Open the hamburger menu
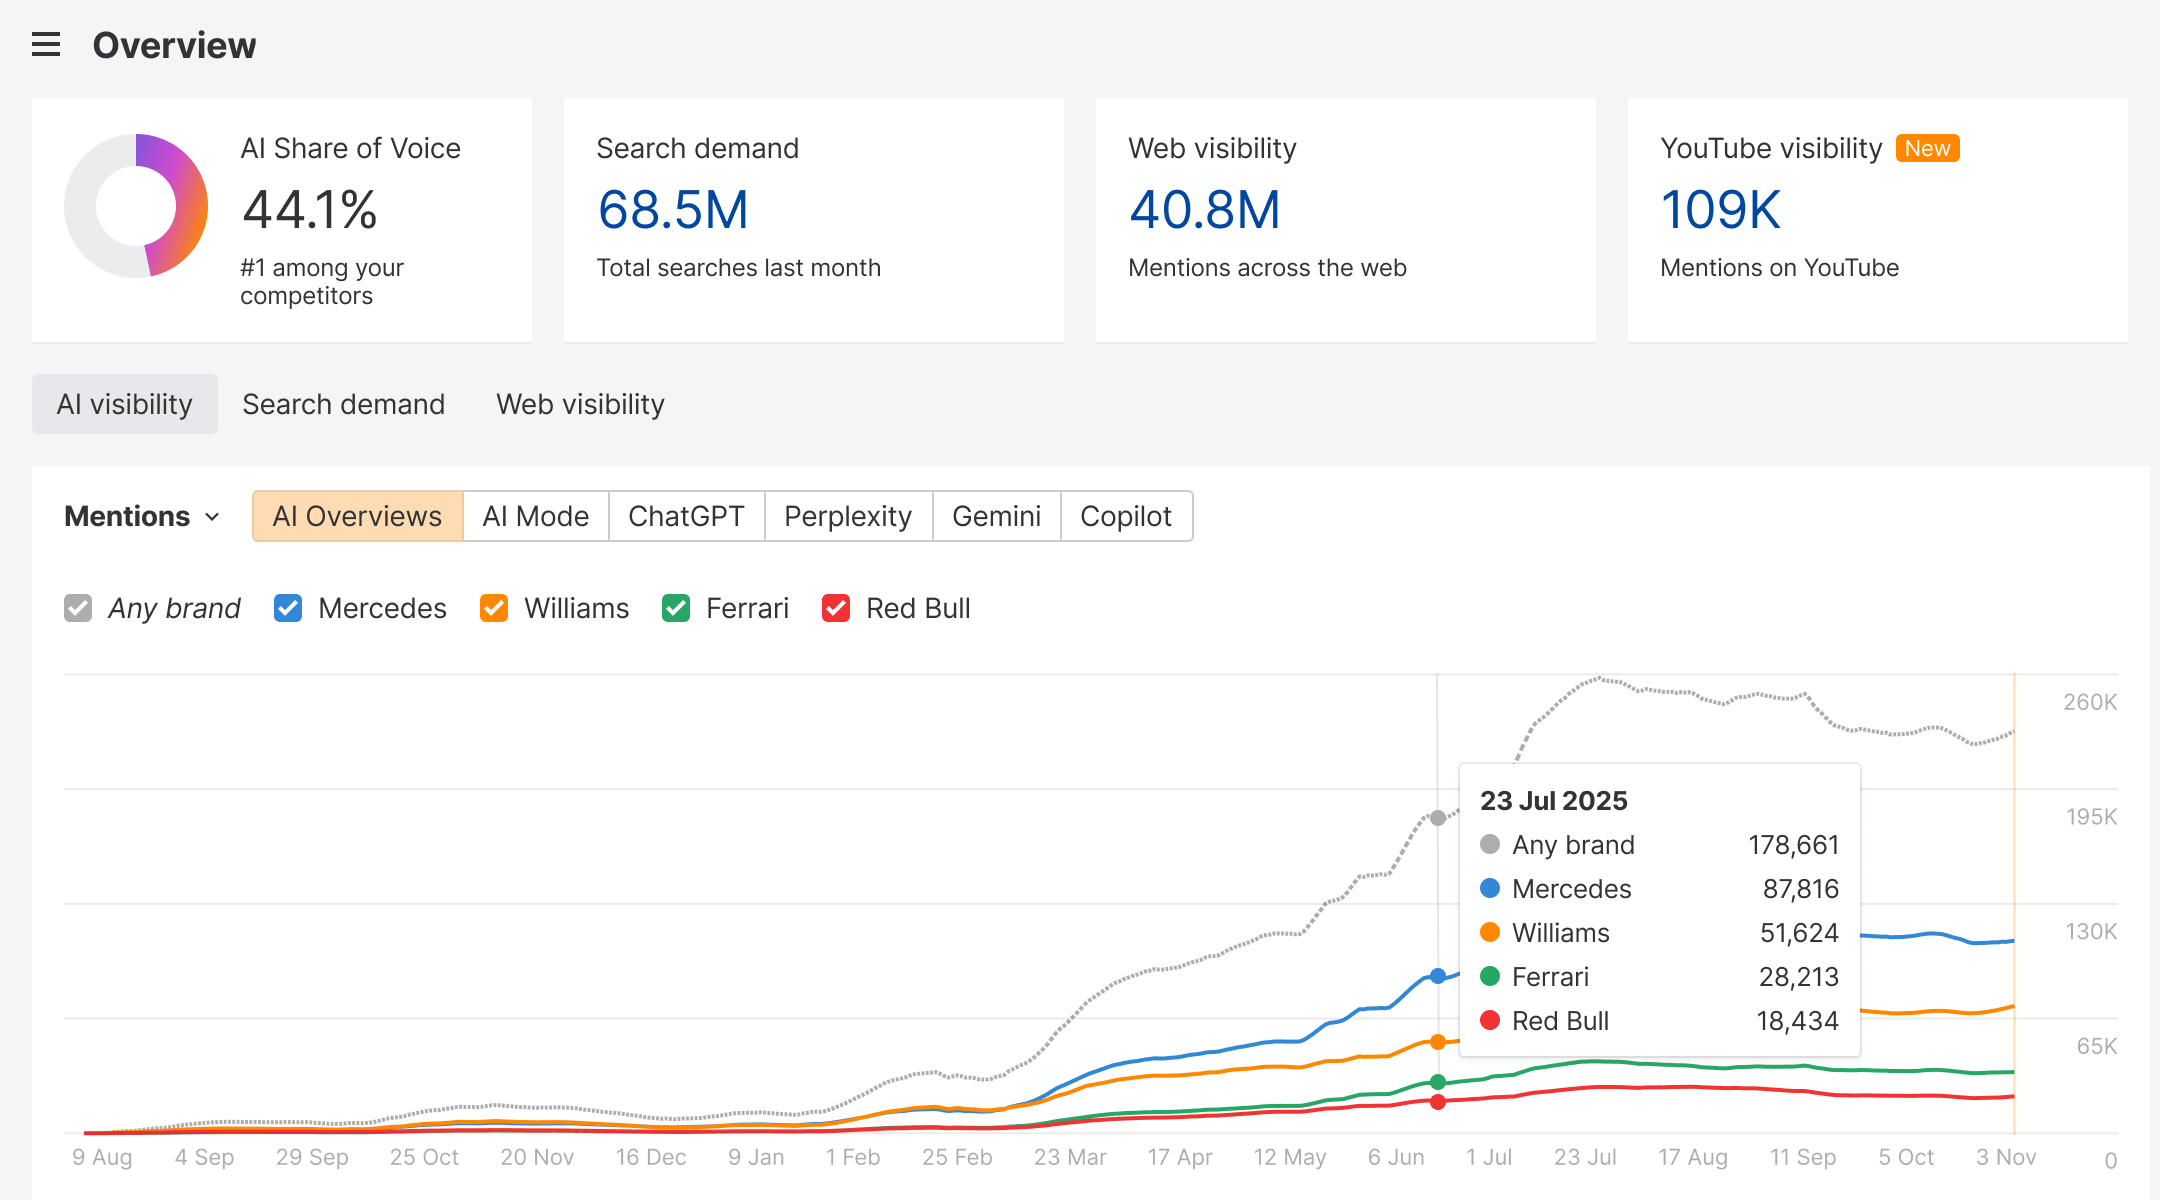Screen dimensions: 2160x1200 (x=46, y=45)
